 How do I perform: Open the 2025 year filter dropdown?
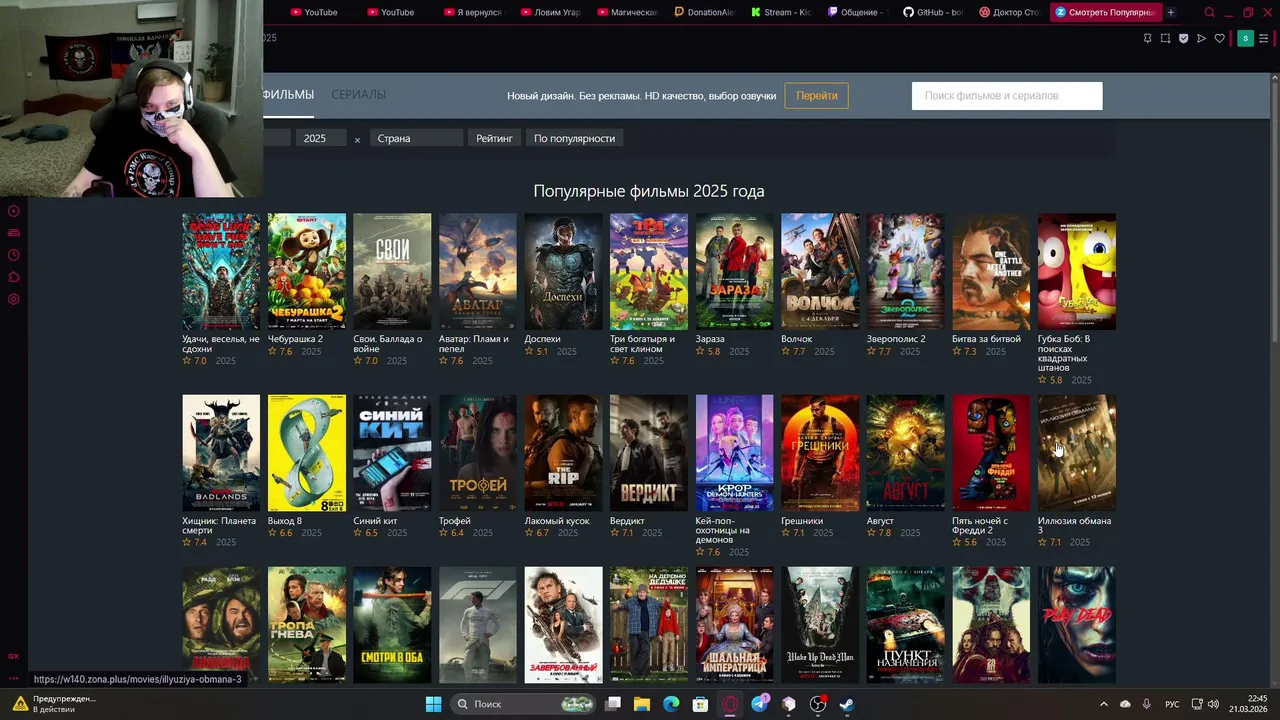tap(321, 138)
